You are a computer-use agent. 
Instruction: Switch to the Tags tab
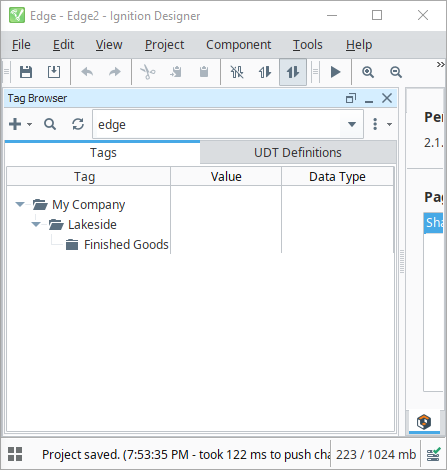tap(103, 153)
